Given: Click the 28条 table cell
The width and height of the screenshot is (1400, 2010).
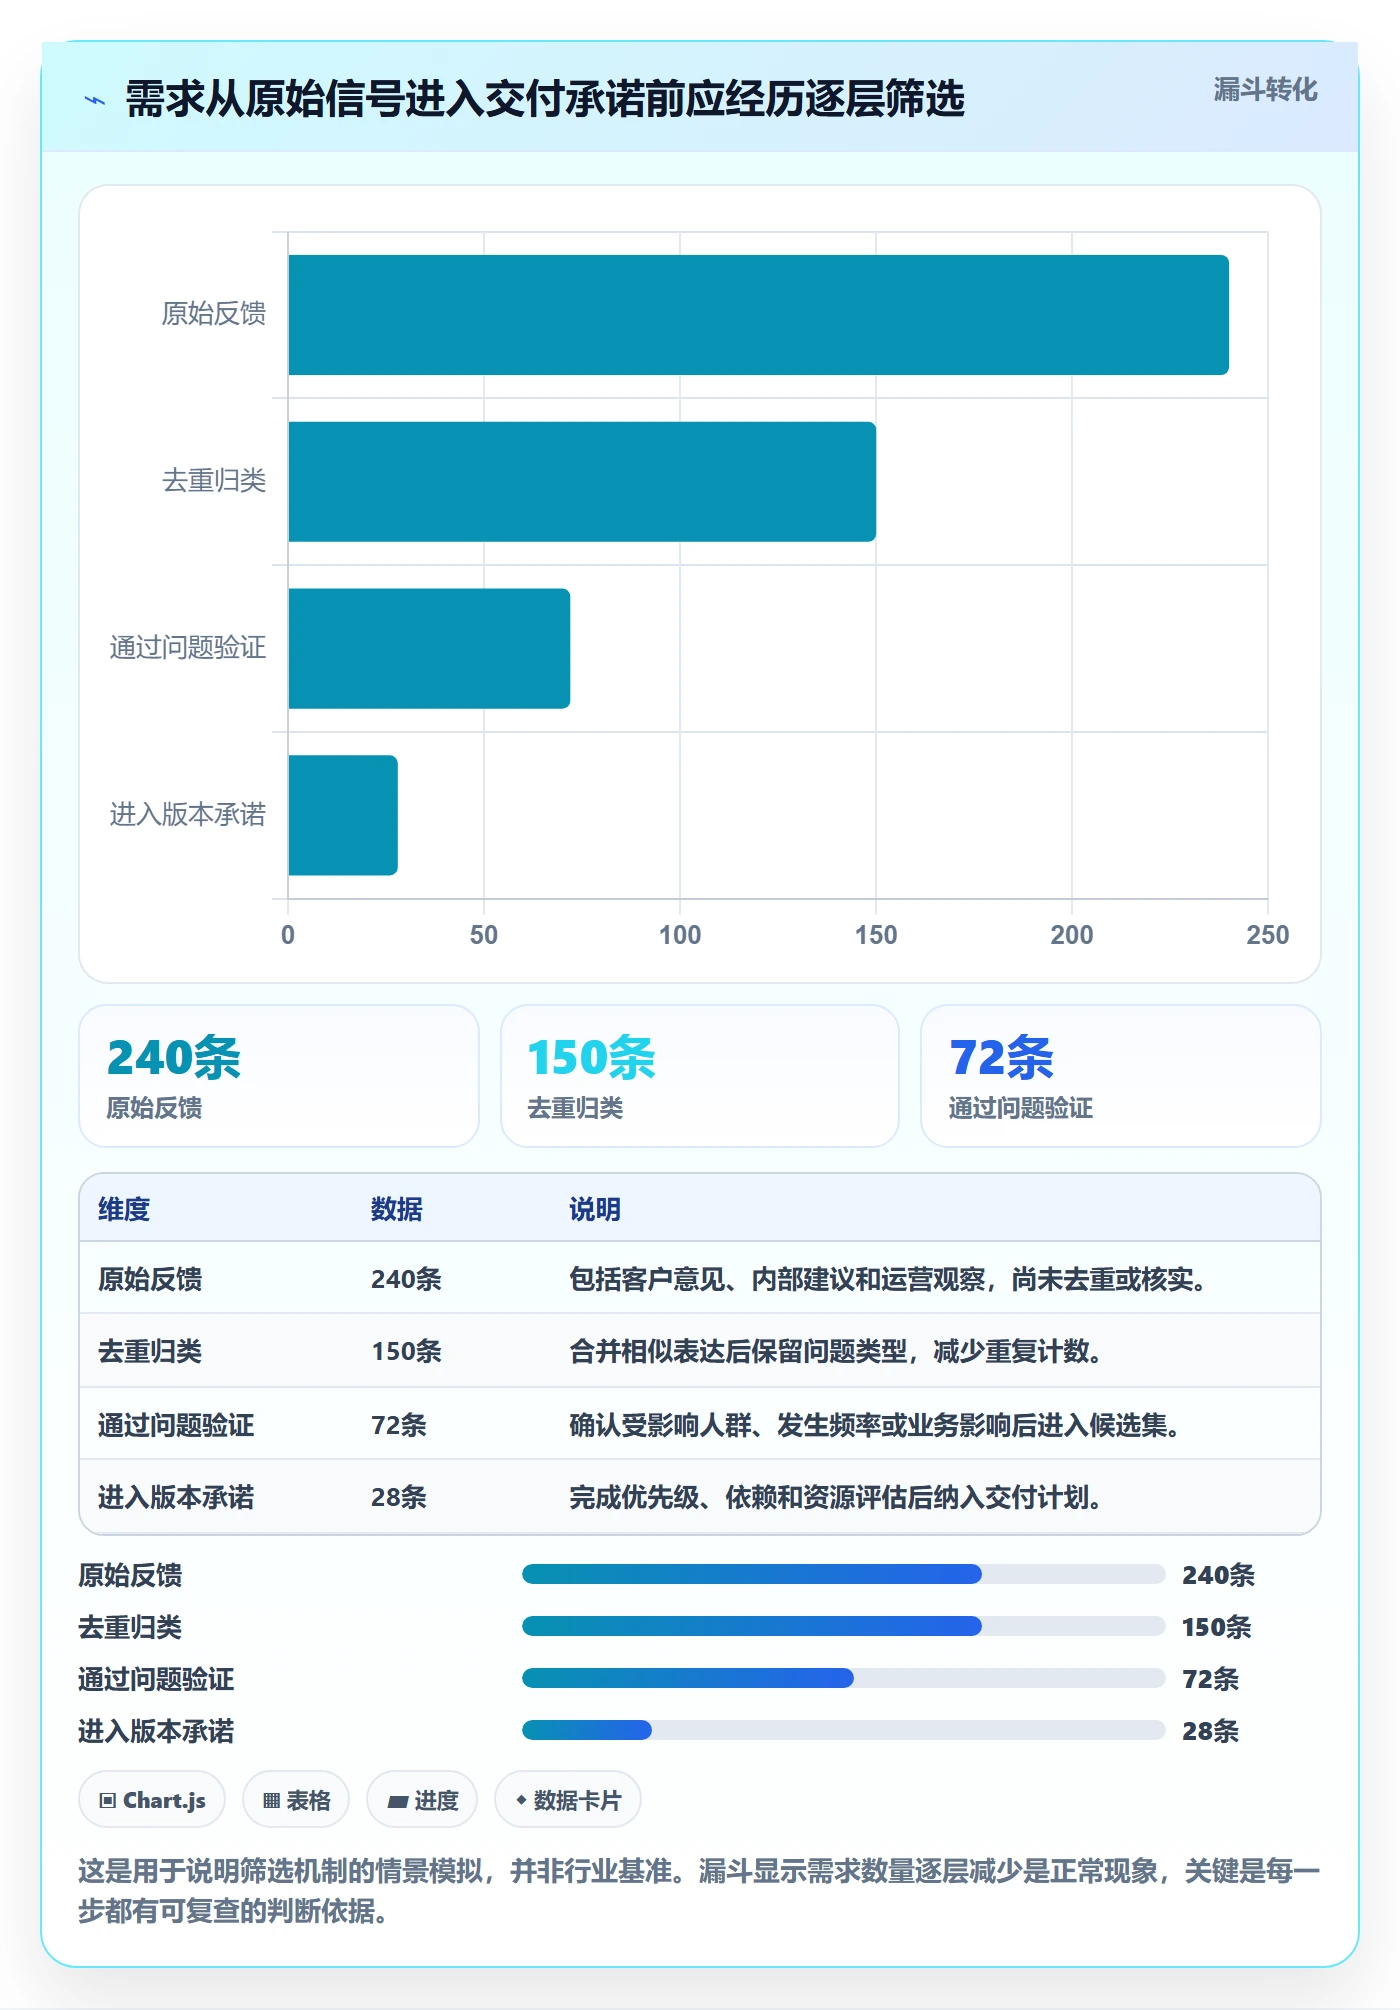Looking at the screenshot, I should click(x=399, y=1497).
